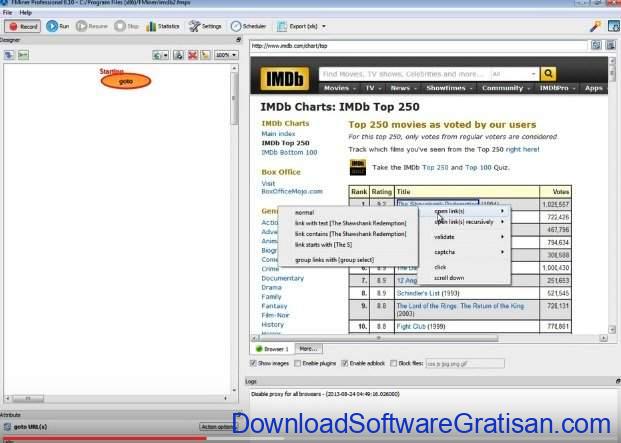Image resolution: width=621 pixels, height=443 pixels.
Task: Open the Export (xls) dropdown arrow
Action: (324, 27)
